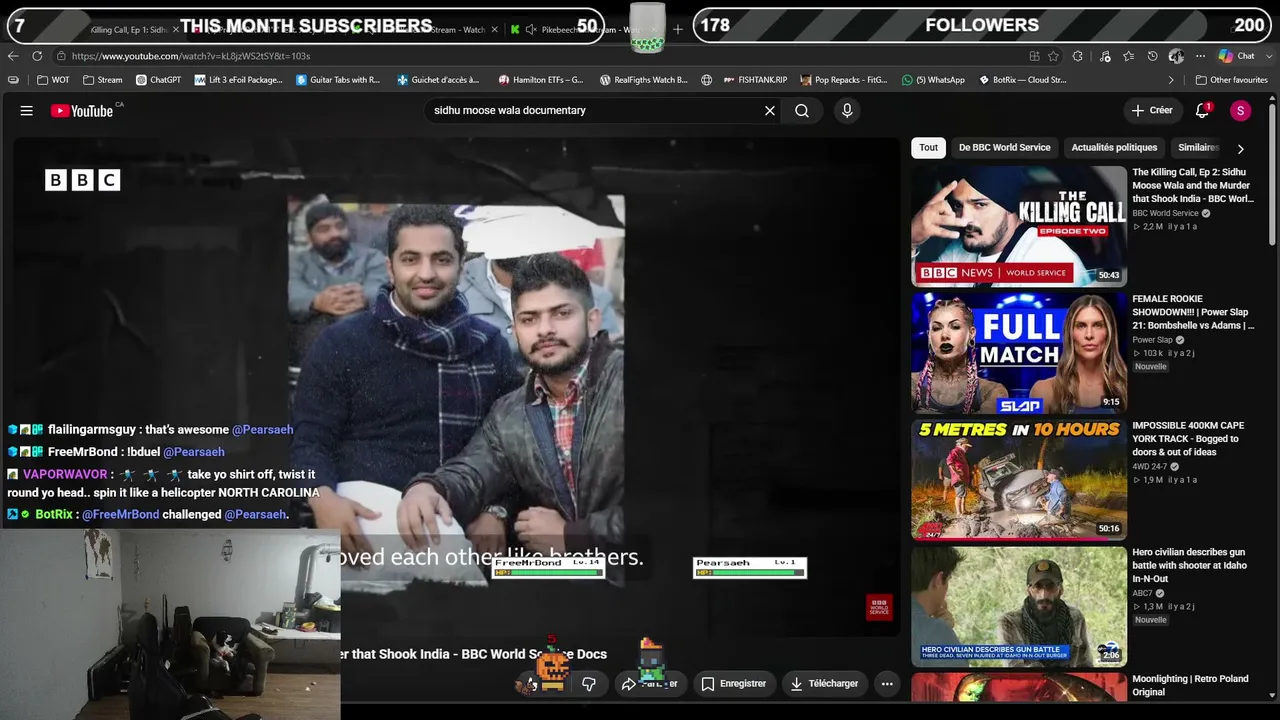Open The Killing Call Episode Two thumbnail
This screenshot has width=1280, height=720.
(1018, 226)
